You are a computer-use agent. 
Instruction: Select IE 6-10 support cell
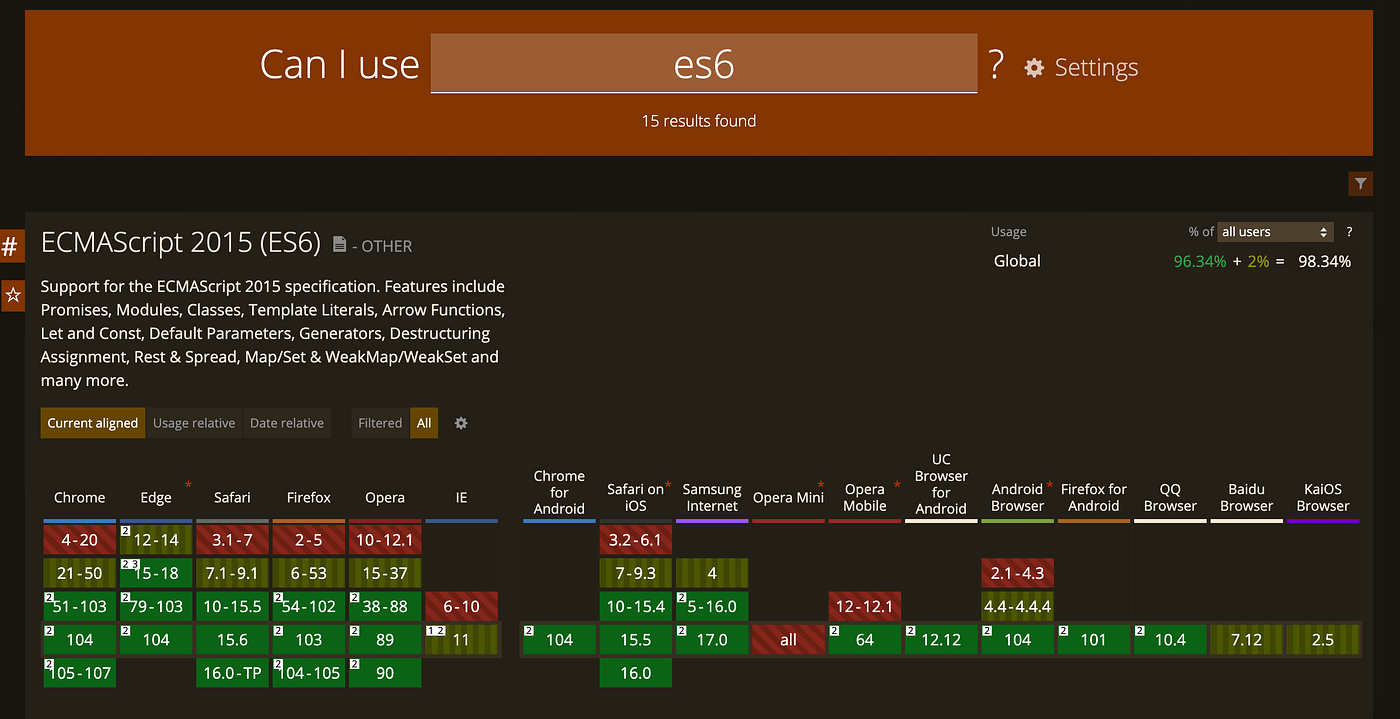[x=461, y=606]
